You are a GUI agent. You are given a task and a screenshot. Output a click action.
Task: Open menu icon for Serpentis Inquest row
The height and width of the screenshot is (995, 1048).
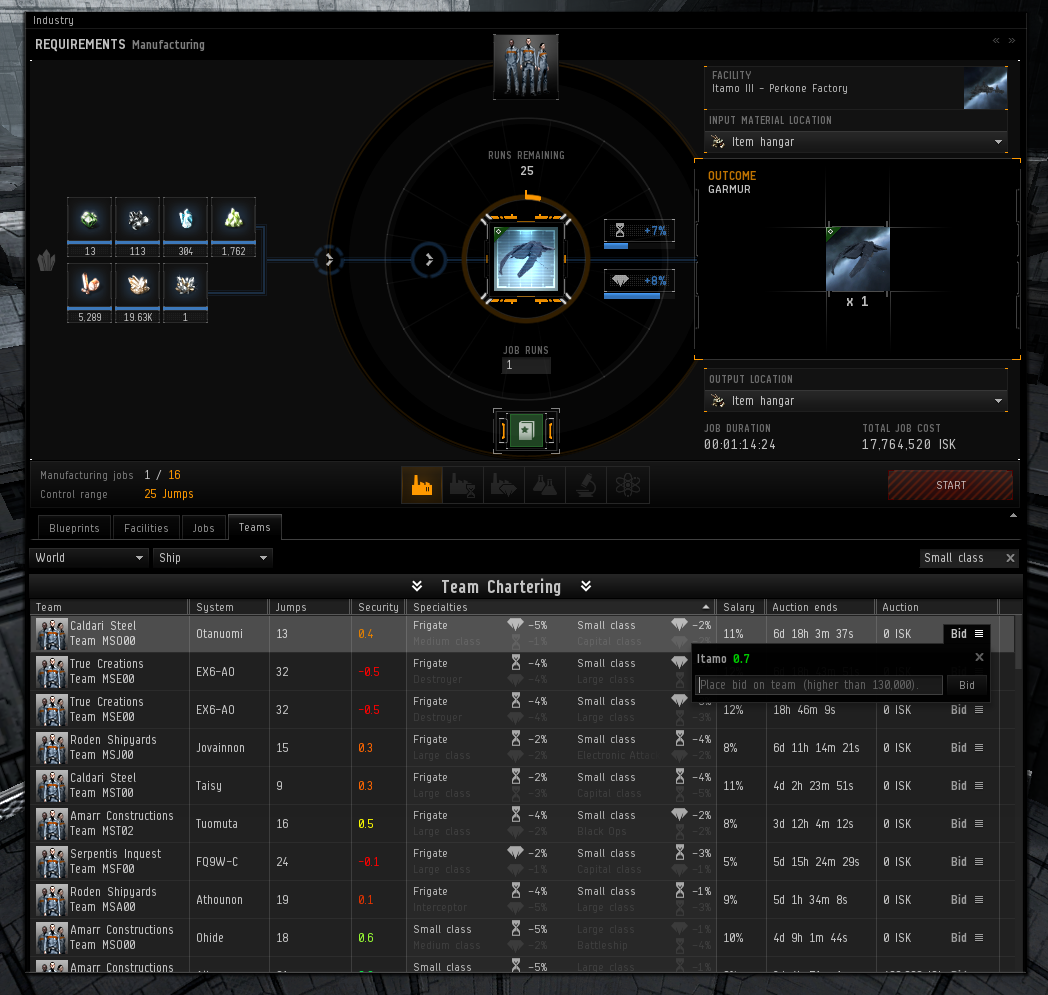[x=979, y=862]
